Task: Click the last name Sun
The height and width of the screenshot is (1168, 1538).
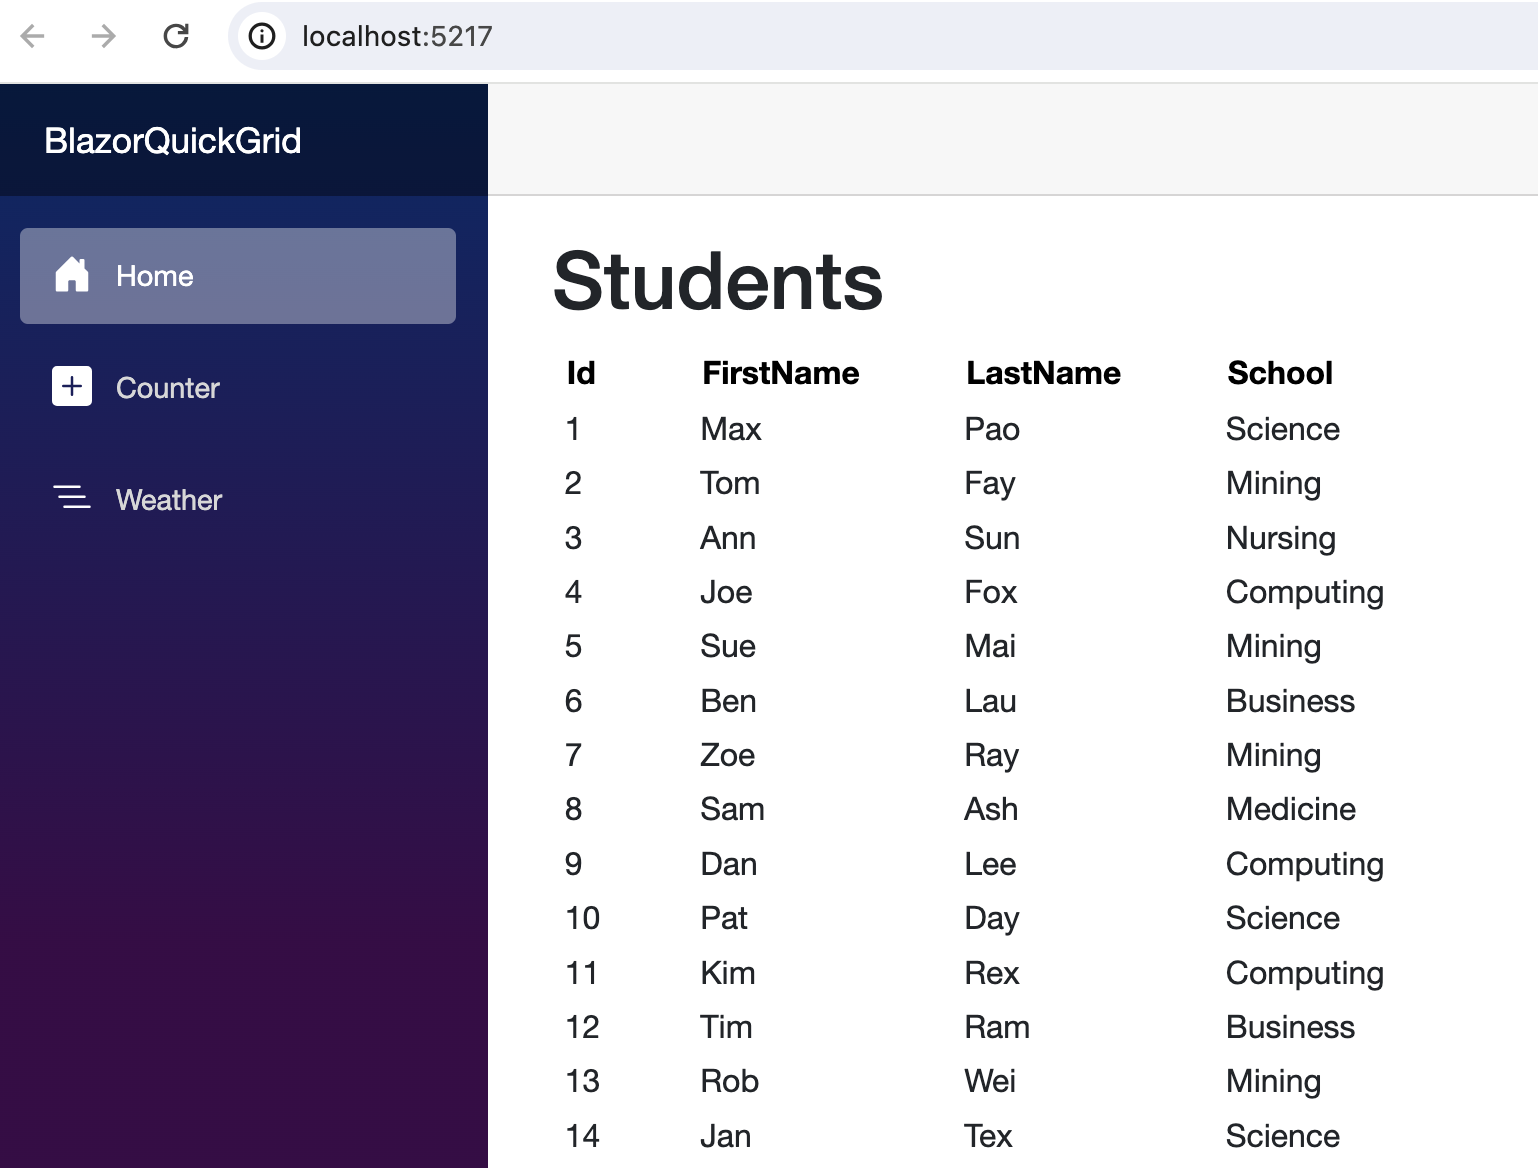Action: 992,538
